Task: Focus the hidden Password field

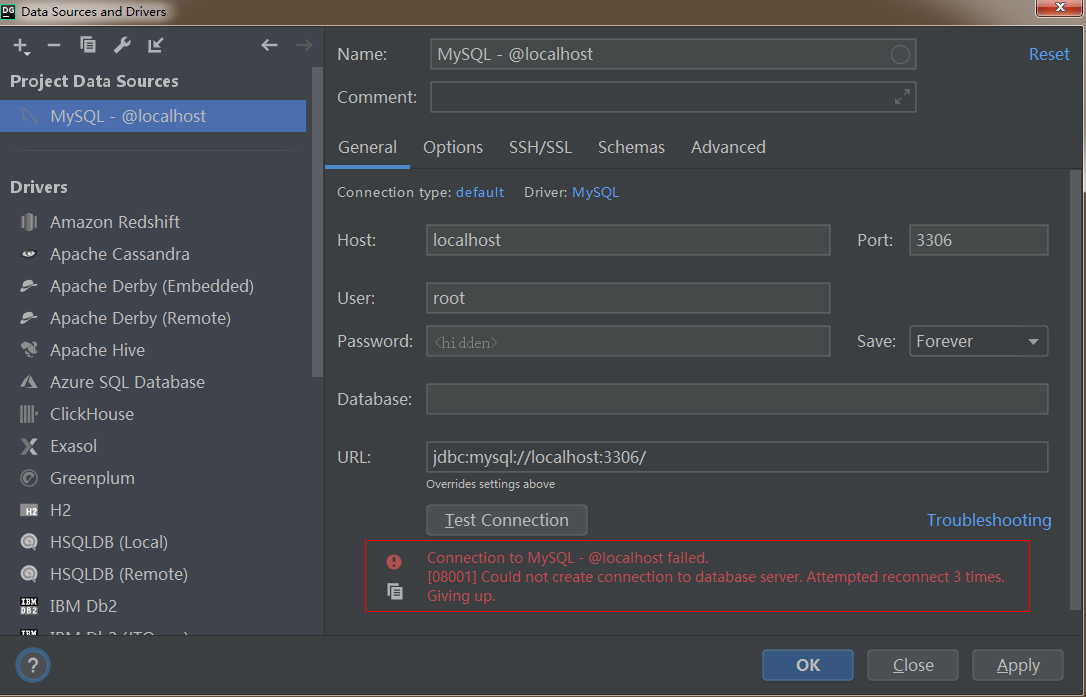Action: point(628,342)
